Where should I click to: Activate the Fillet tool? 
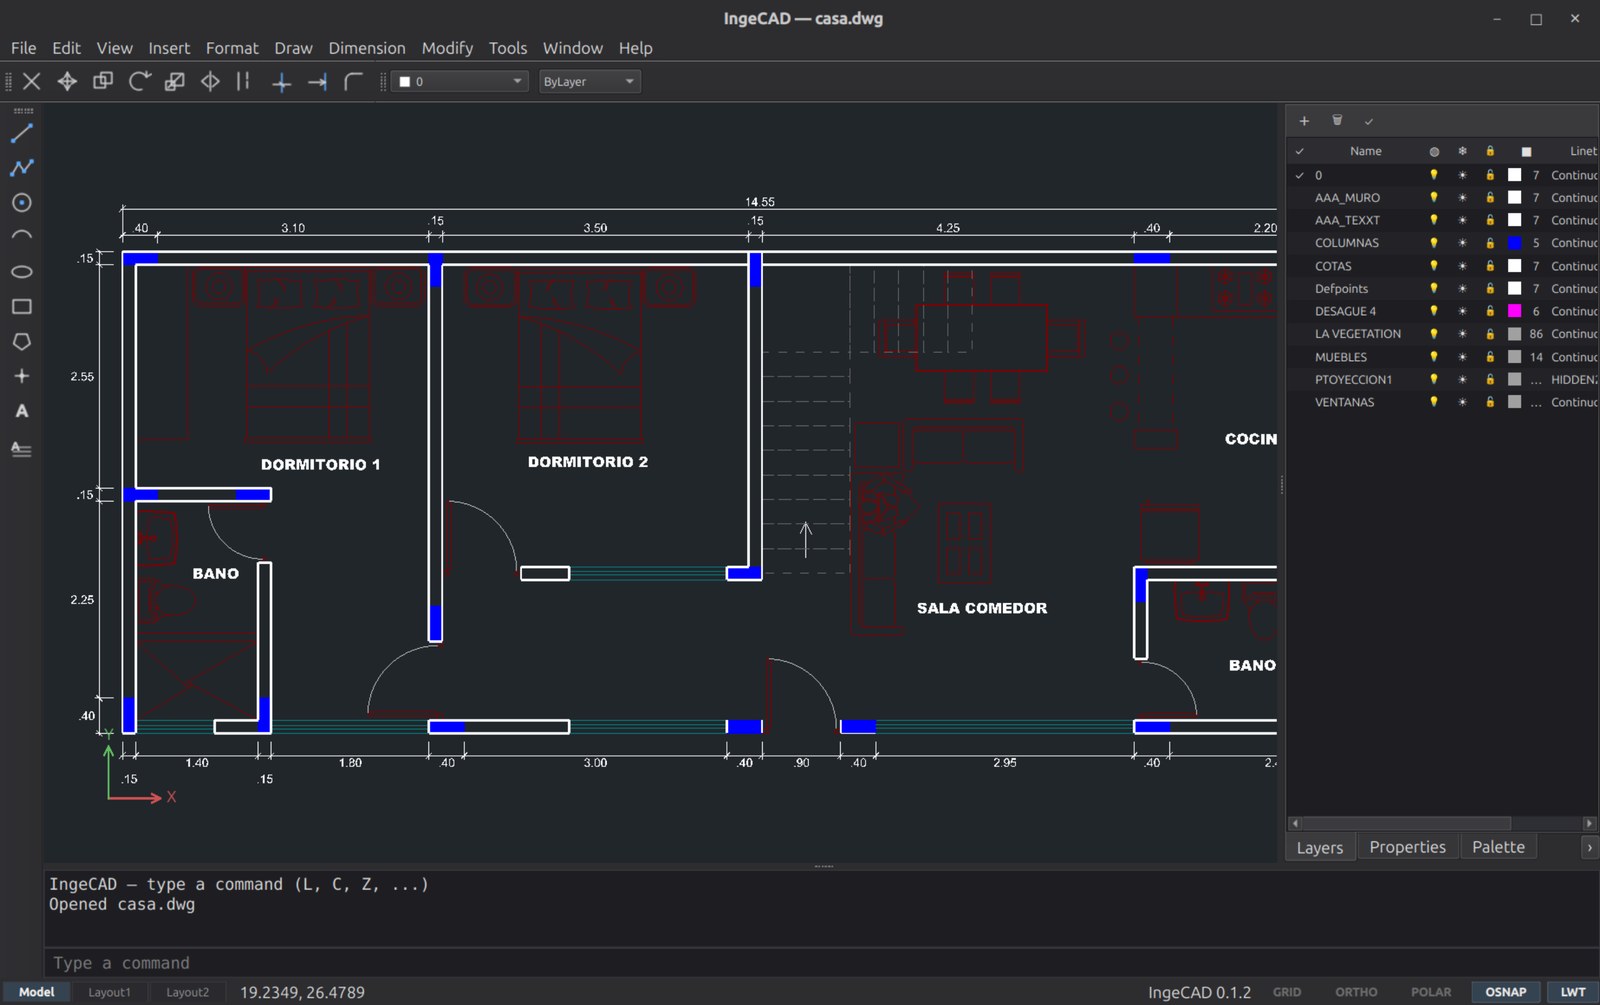click(353, 81)
